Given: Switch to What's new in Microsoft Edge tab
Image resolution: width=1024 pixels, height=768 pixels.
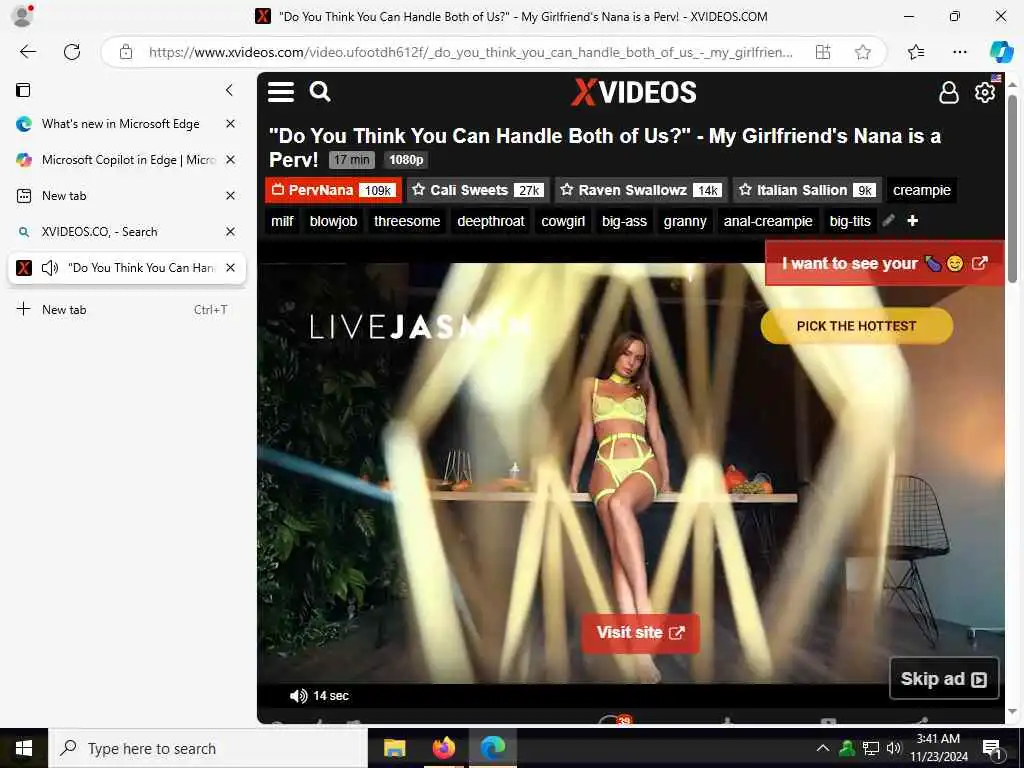Looking at the screenshot, I should (x=121, y=123).
